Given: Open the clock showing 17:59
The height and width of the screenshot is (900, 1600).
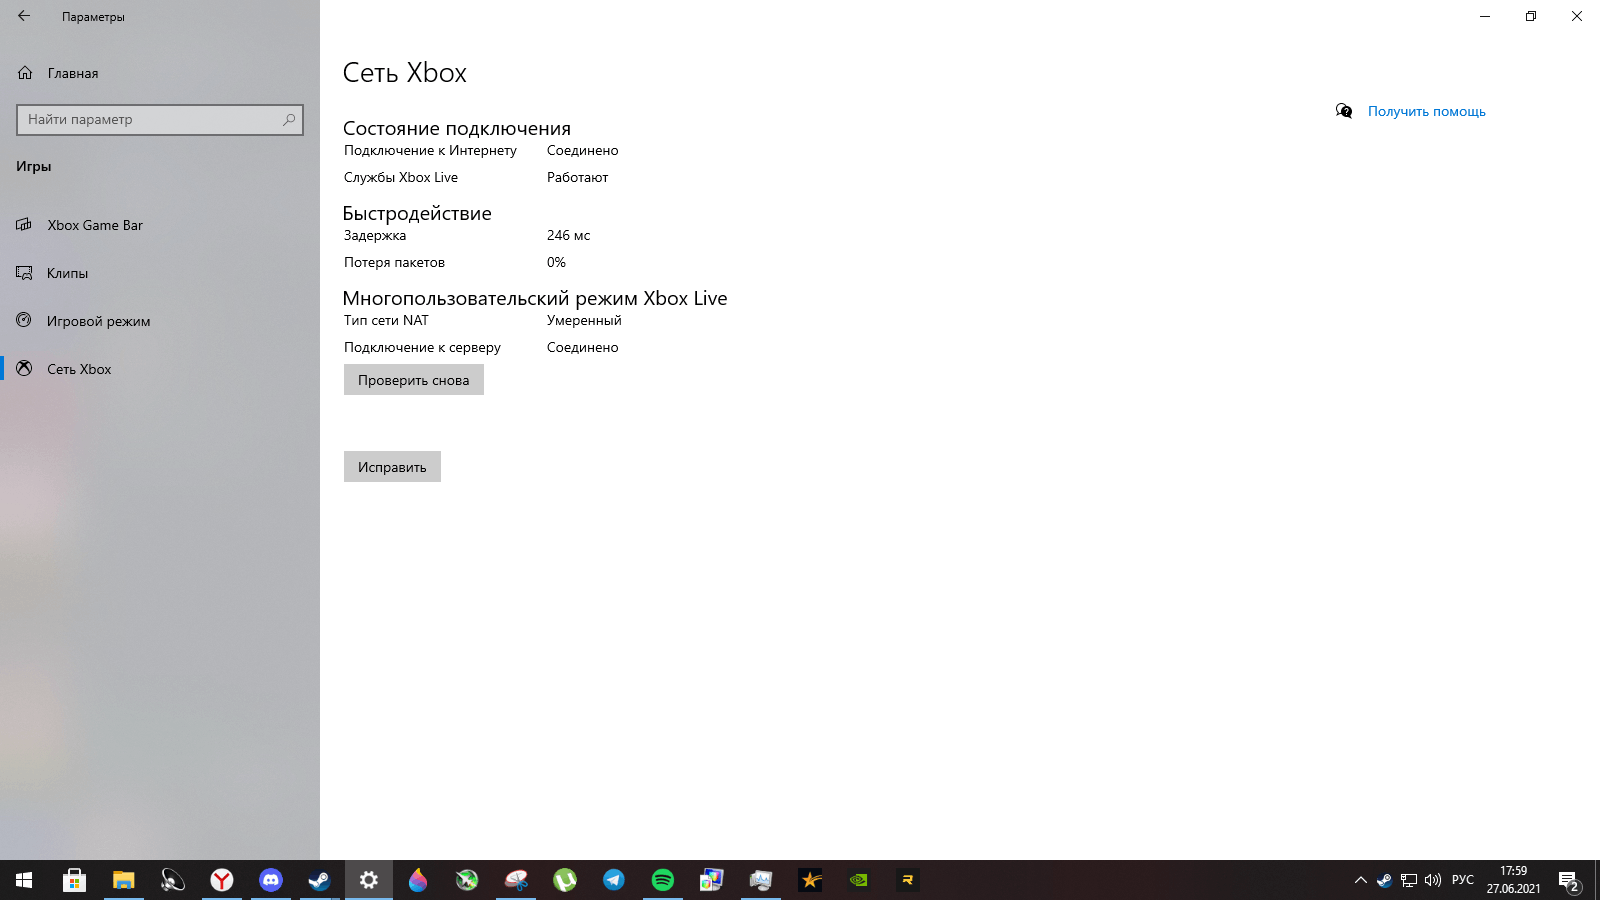Looking at the screenshot, I should (x=1513, y=880).
